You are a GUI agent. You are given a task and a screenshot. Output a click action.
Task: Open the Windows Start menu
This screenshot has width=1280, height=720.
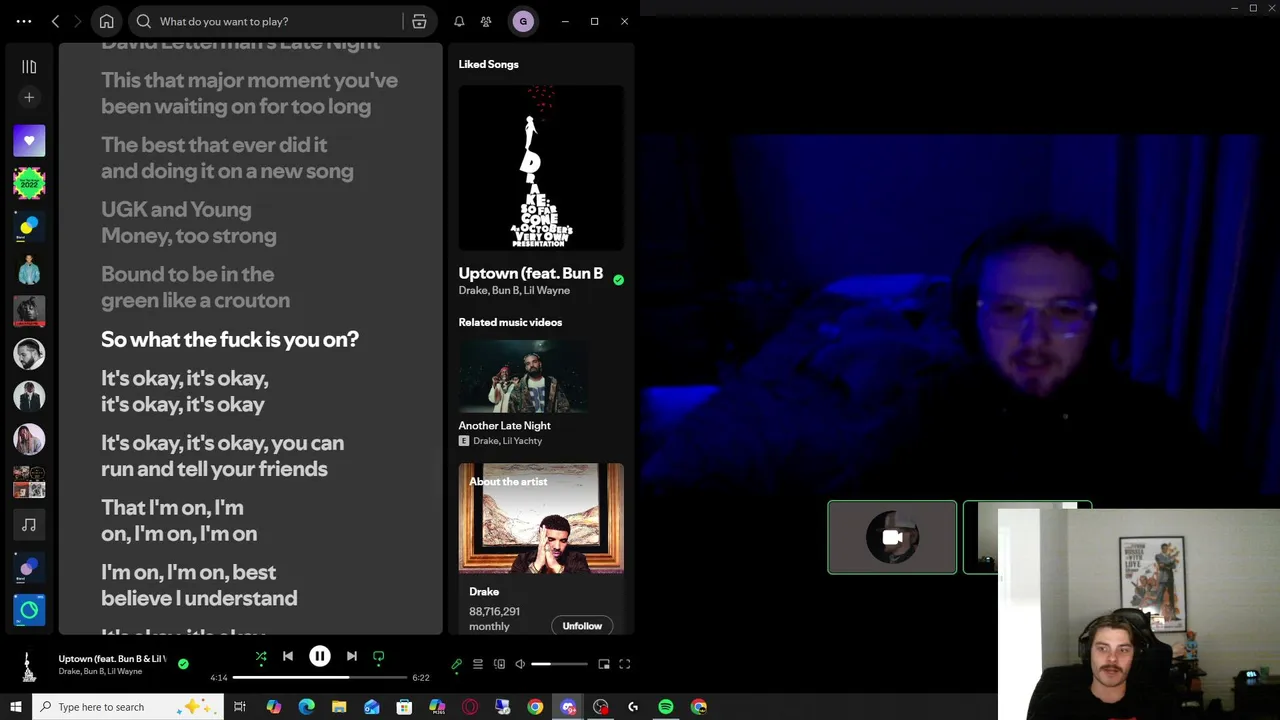pos(15,707)
